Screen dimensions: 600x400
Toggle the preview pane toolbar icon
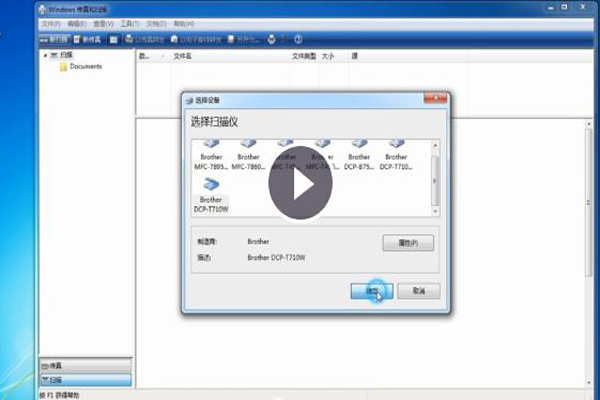pos(114,39)
